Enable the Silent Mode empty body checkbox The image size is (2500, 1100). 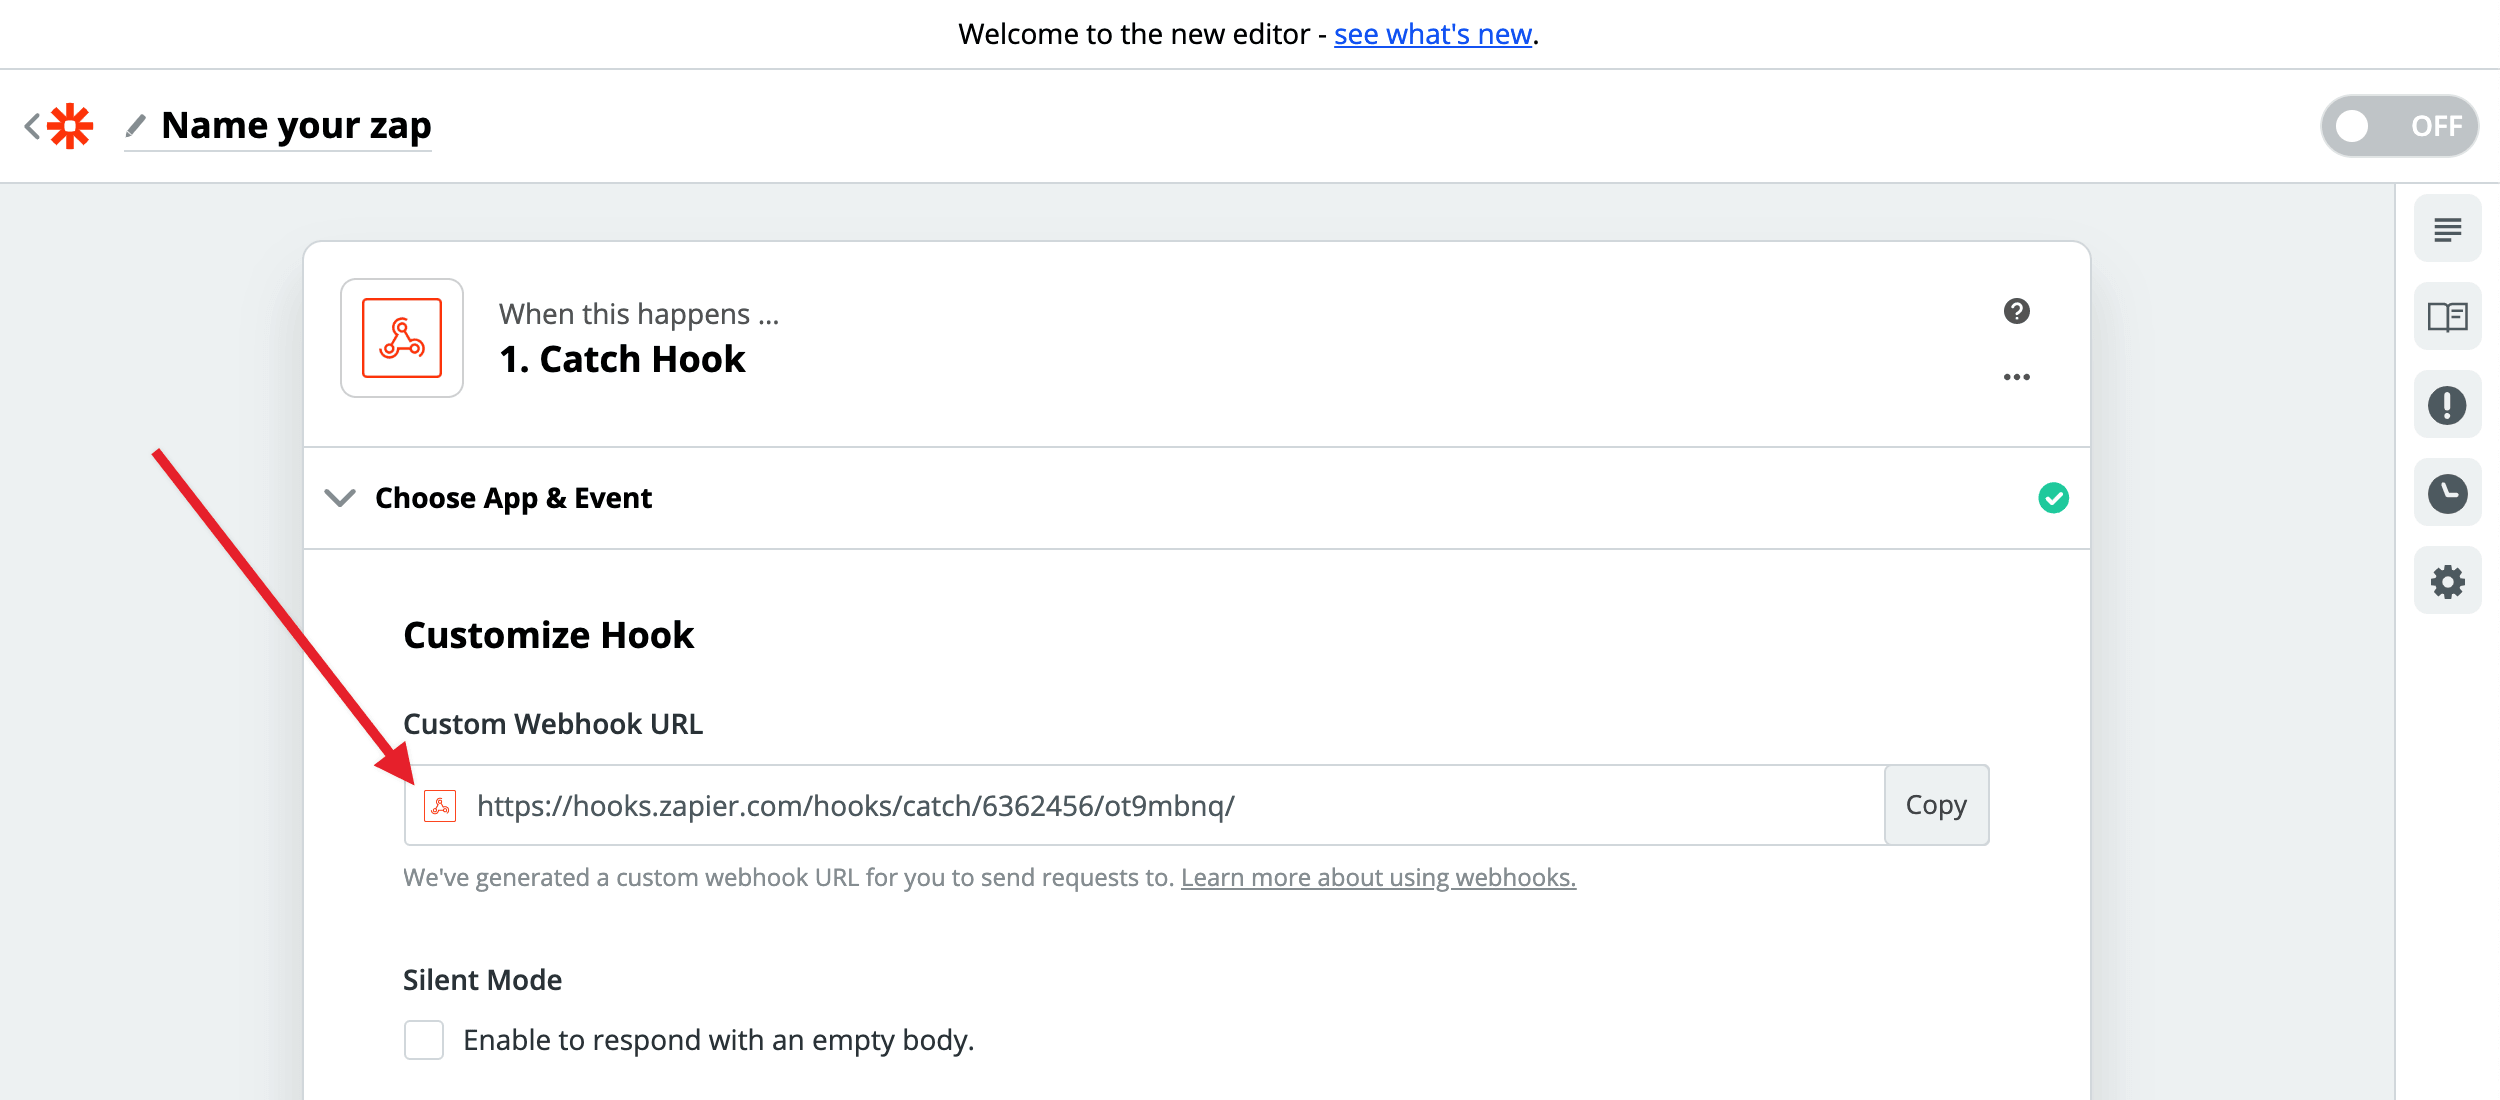424,1040
